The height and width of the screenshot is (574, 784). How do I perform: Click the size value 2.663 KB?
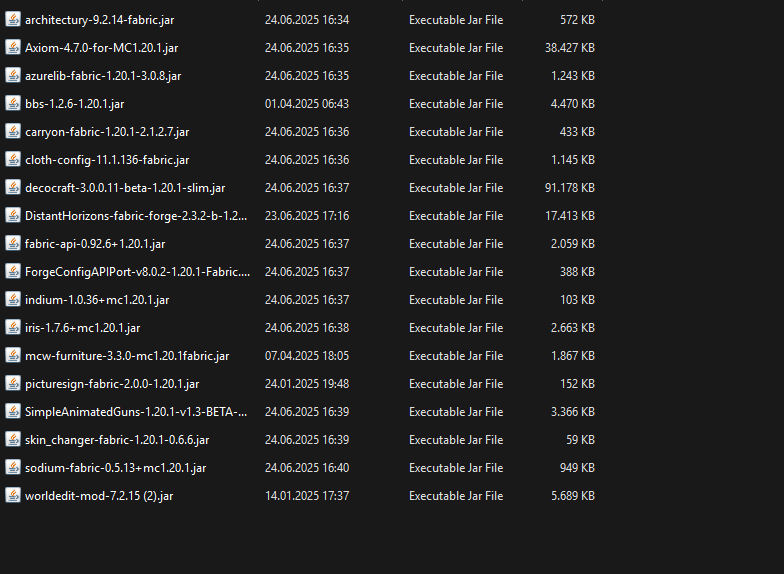pyautogui.click(x=572, y=328)
